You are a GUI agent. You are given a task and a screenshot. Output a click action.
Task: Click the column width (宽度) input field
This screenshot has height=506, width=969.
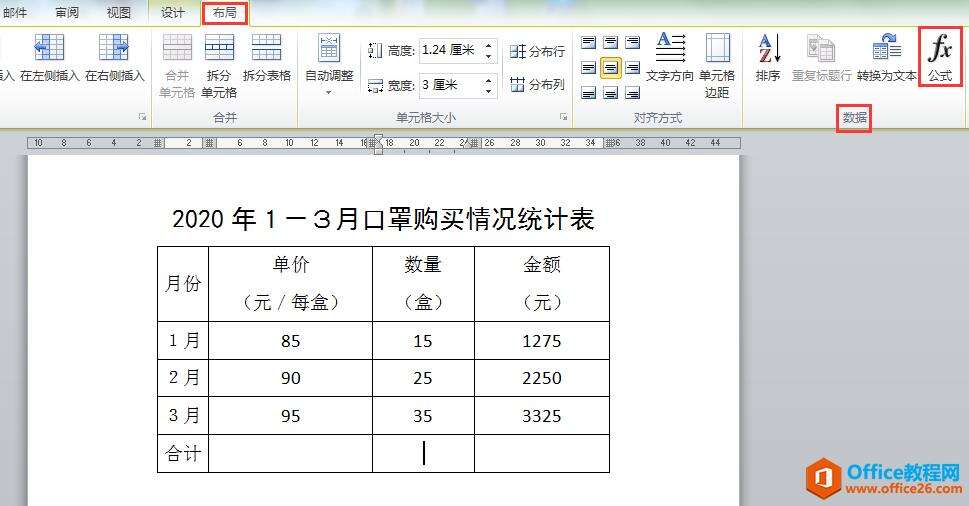tap(451, 85)
